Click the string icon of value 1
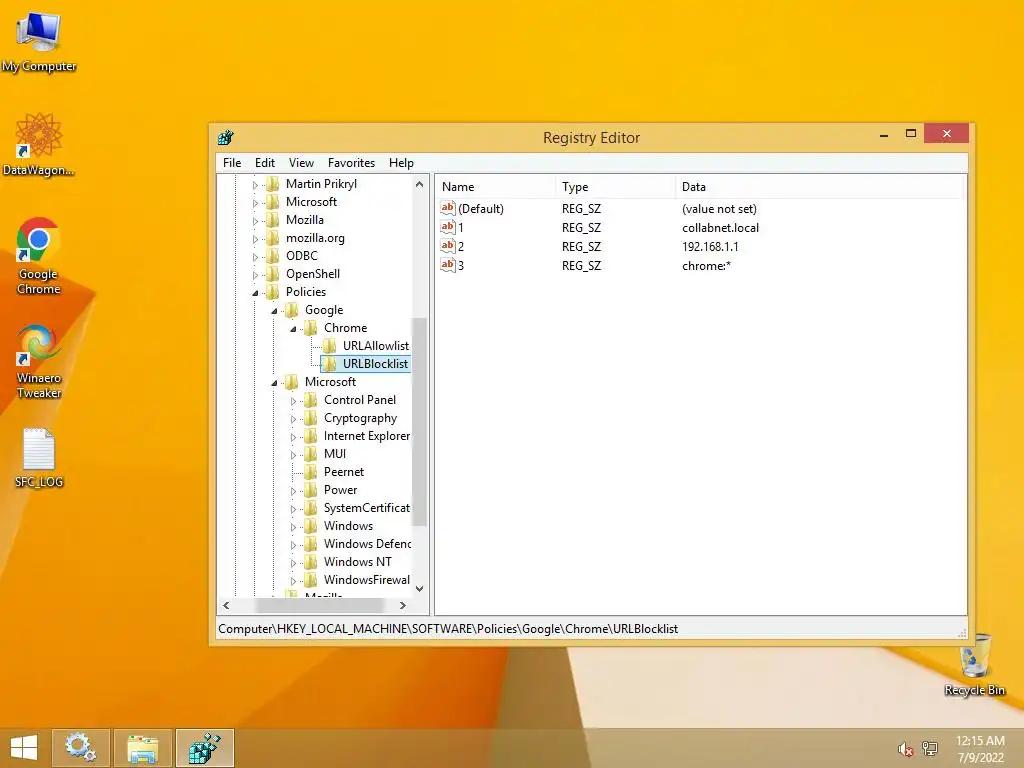Image resolution: width=1024 pixels, height=768 pixels. pyautogui.click(x=447, y=227)
